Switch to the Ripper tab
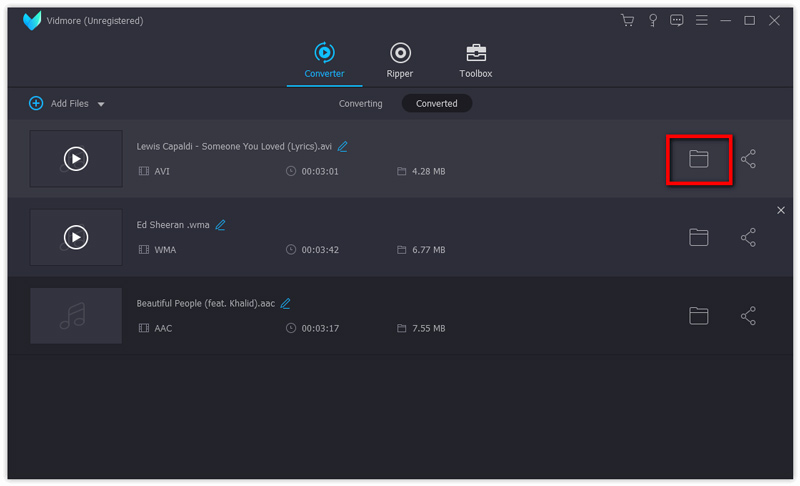The image size is (800, 486). (x=400, y=60)
